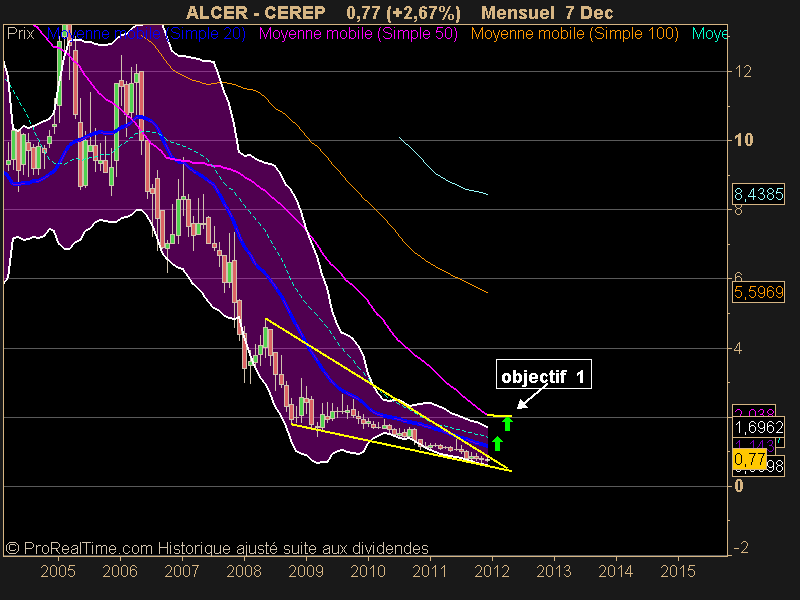Screen dimensions: 800x600
Task: Select the 8,4385 moving average value tag
Action: coord(758,194)
